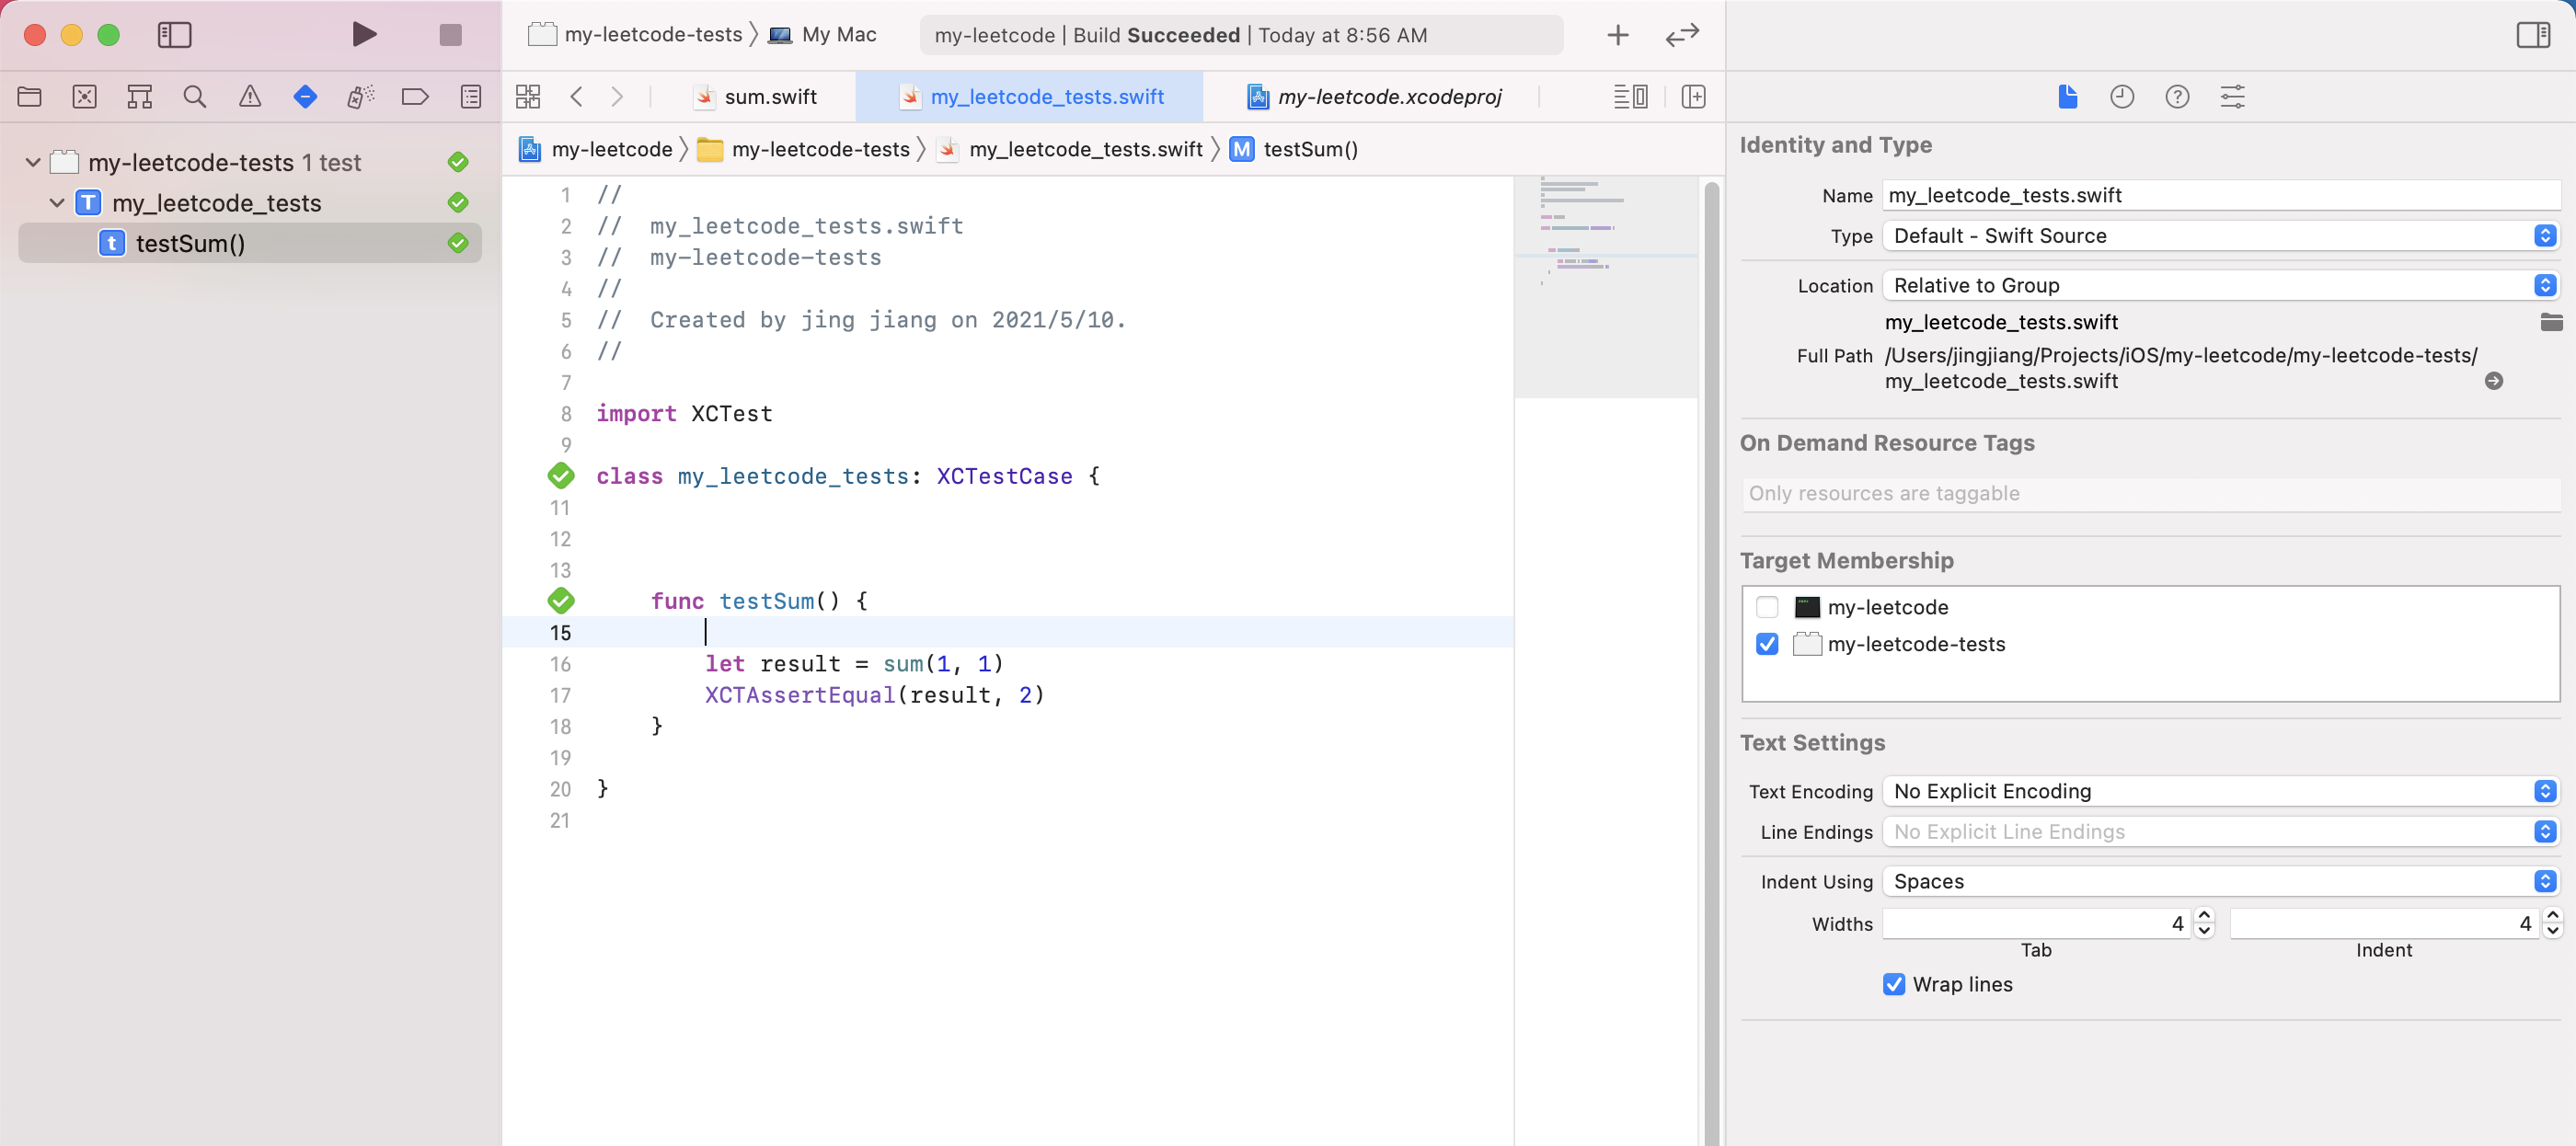2576x1146 pixels.
Task: Click my-leetcode-tests scheme selector
Action: tap(635, 35)
